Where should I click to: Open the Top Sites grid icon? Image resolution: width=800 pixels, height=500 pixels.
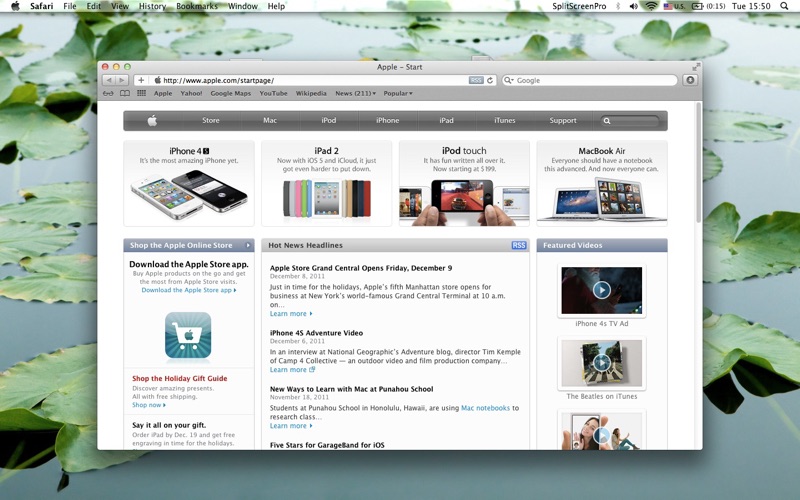click(x=141, y=93)
